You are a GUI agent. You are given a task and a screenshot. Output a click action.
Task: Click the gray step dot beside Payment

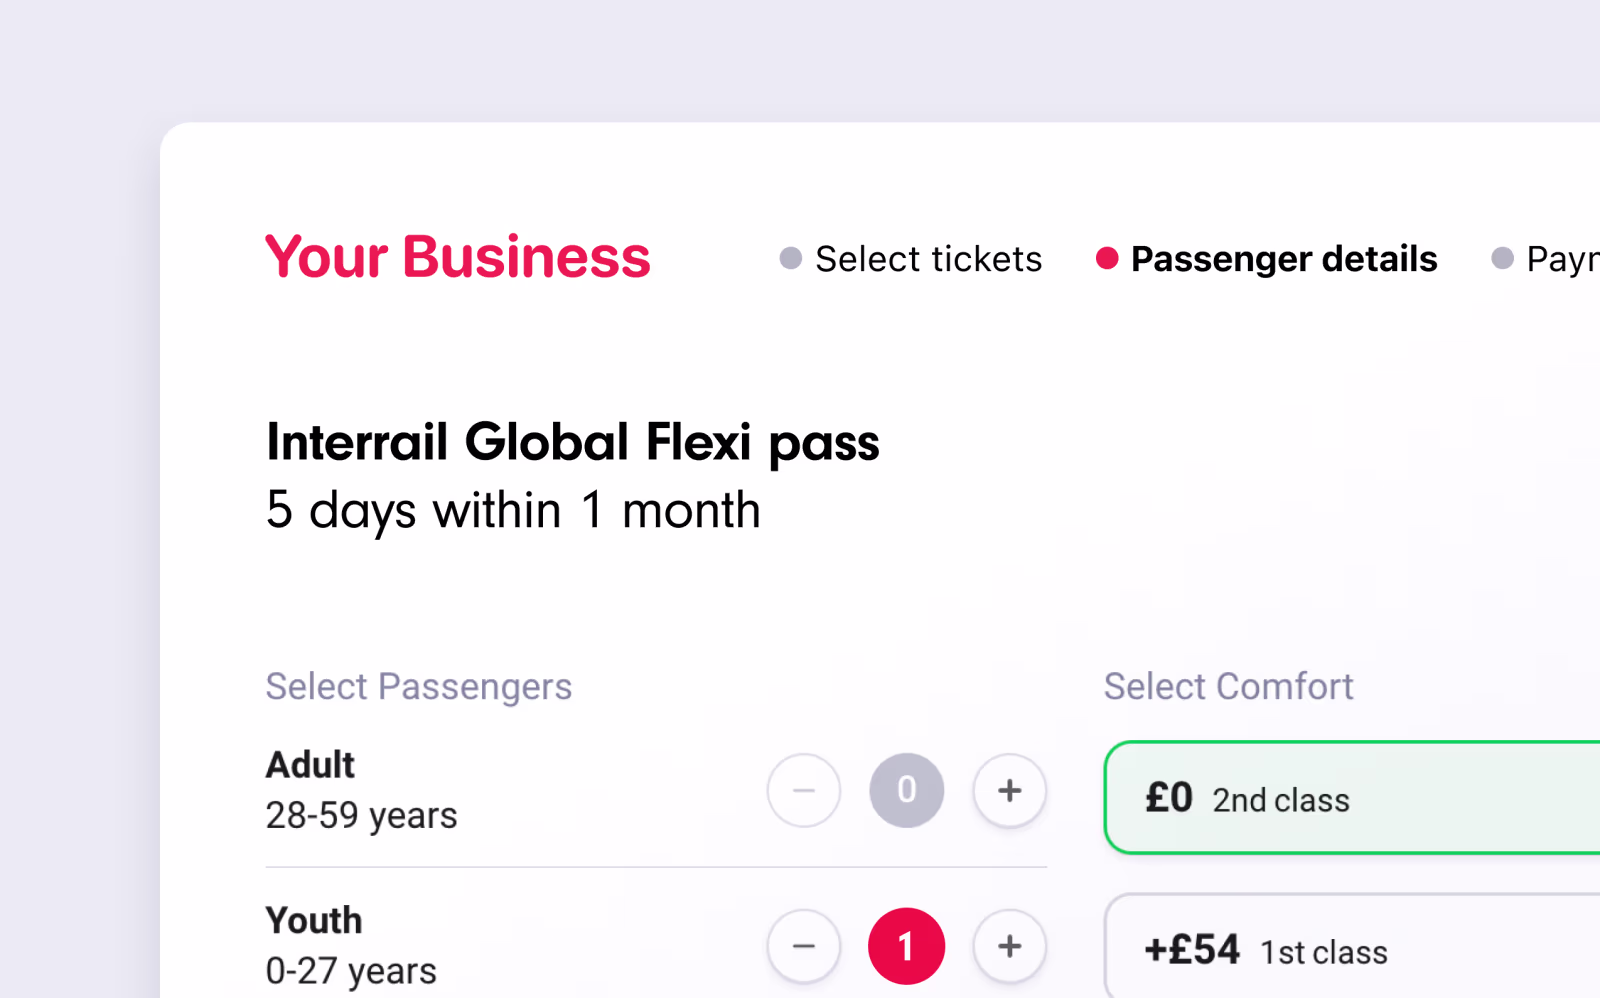pos(1502,258)
